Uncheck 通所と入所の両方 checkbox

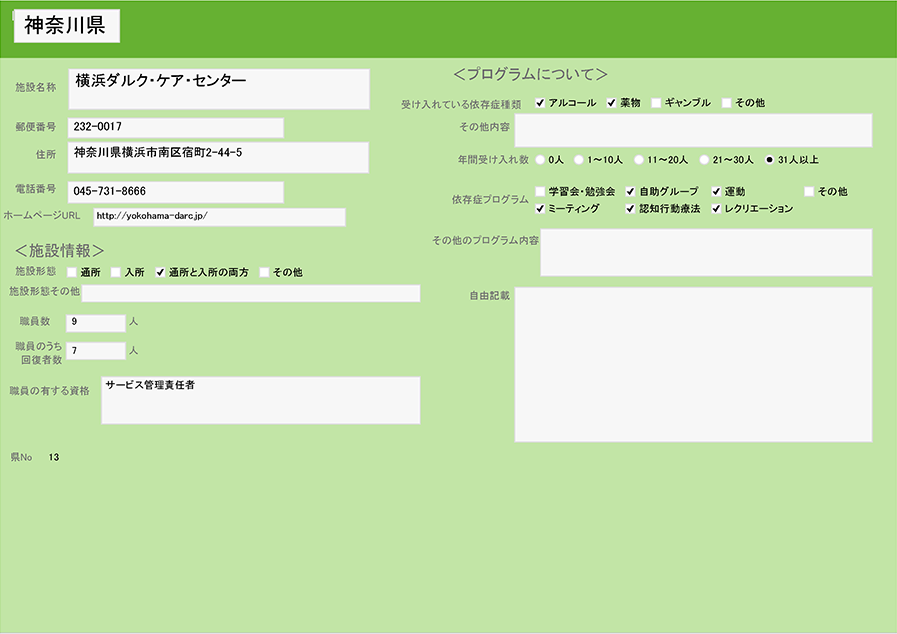160,272
